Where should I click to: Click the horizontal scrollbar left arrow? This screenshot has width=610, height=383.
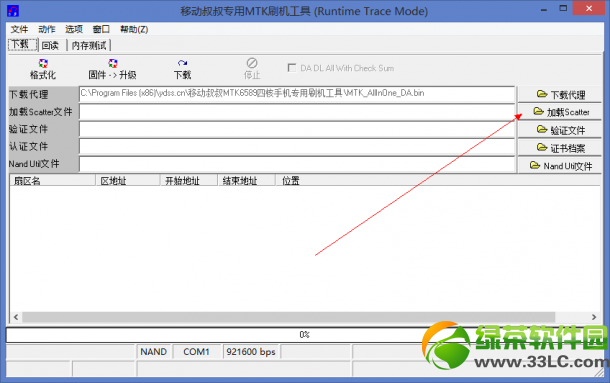16,317
